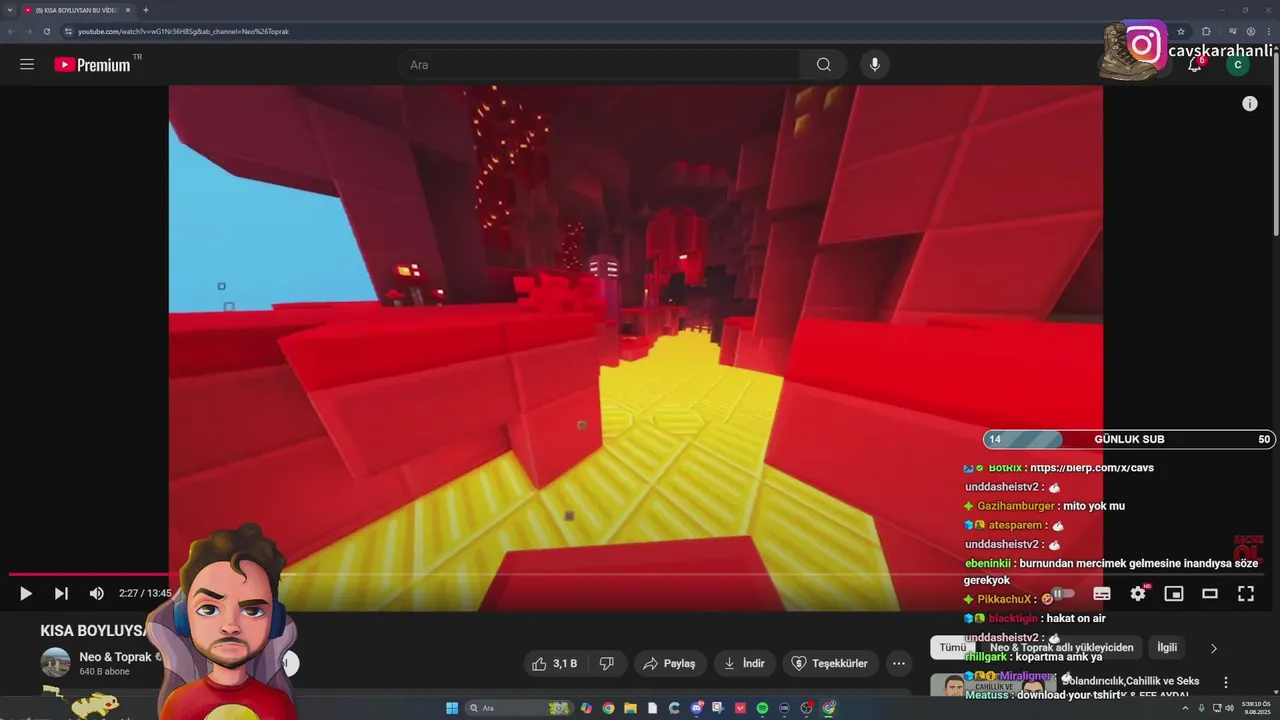Select Neo & Toprak adlı yükleyiciden chip

(1061, 647)
